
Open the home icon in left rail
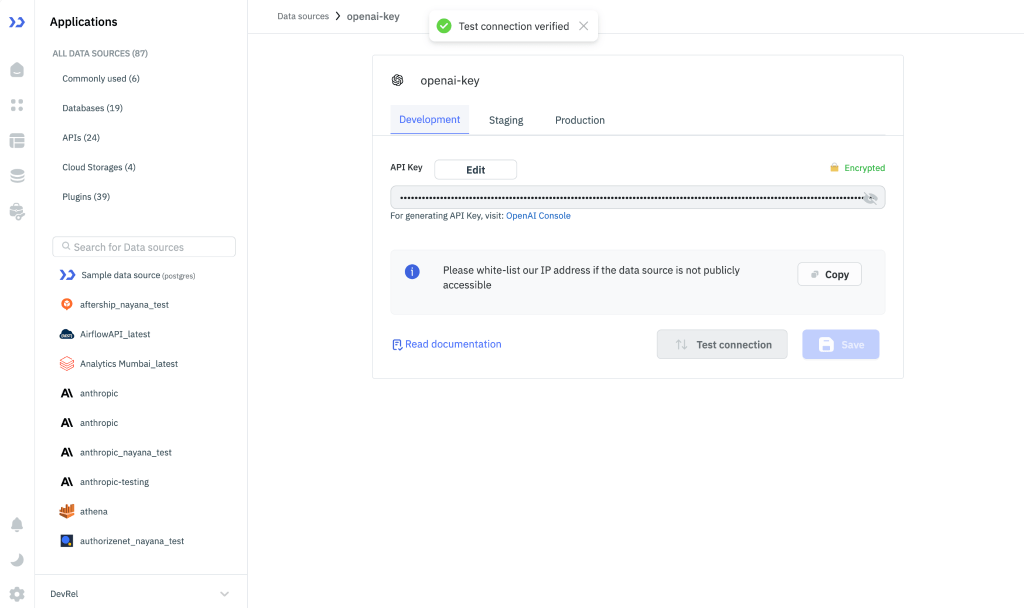coord(17,70)
